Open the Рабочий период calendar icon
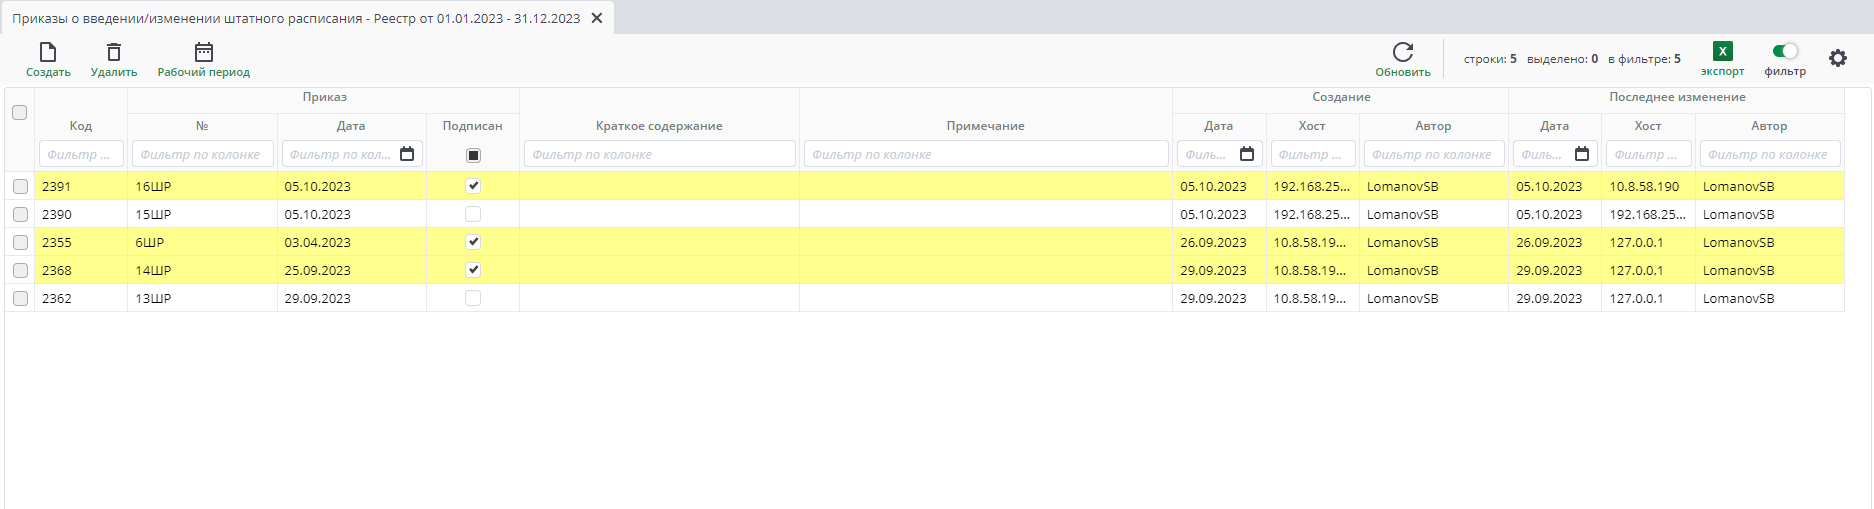 (204, 52)
